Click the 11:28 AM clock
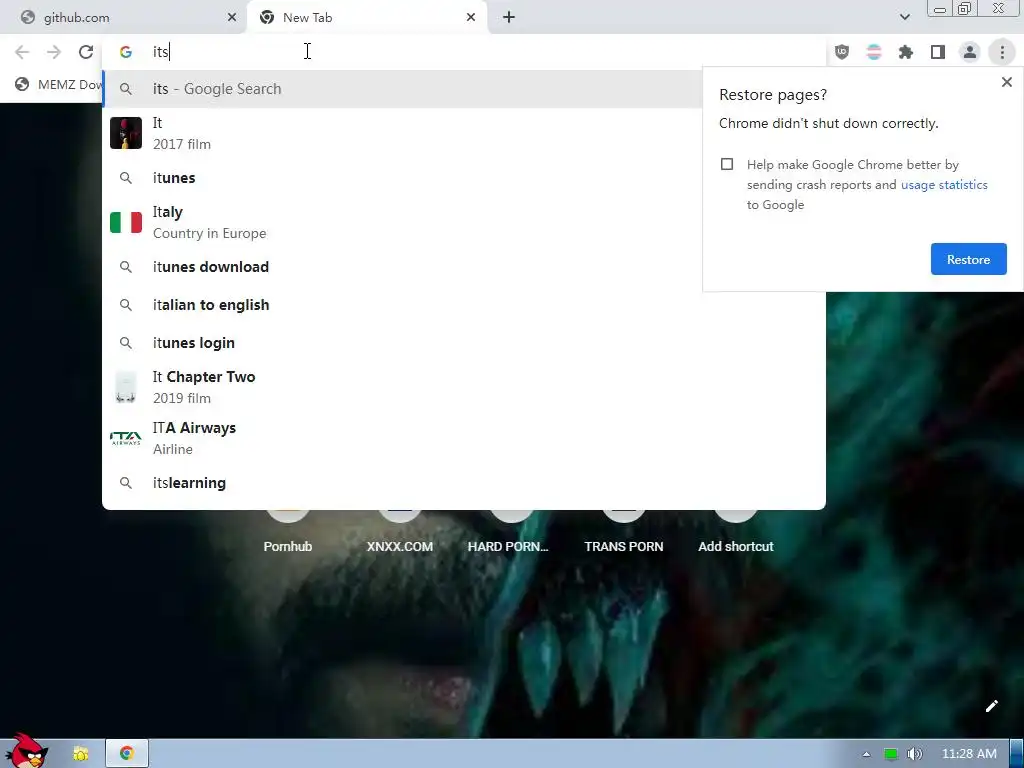Screen dimensions: 1024x768 click(968, 754)
